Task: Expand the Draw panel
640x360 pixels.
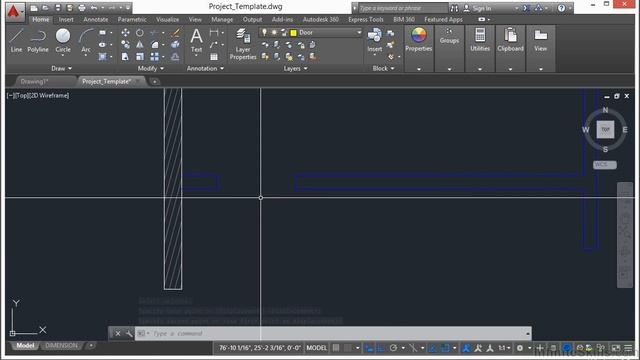Action: point(61,69)
